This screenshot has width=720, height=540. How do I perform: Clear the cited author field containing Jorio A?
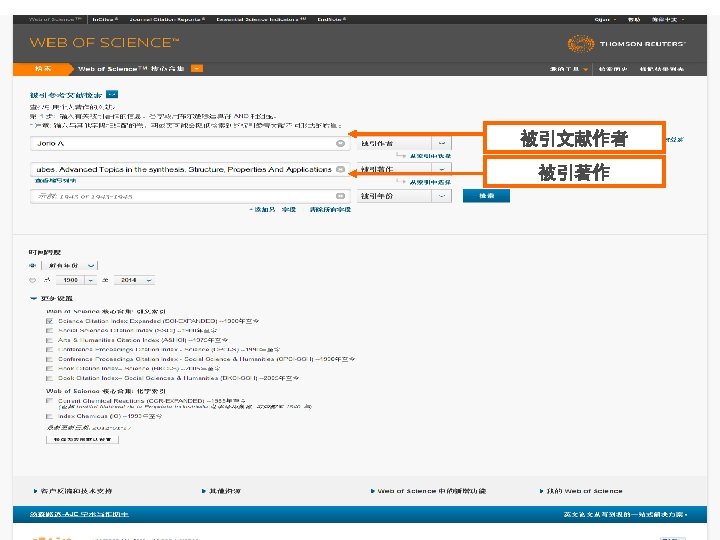click(340, 144)
